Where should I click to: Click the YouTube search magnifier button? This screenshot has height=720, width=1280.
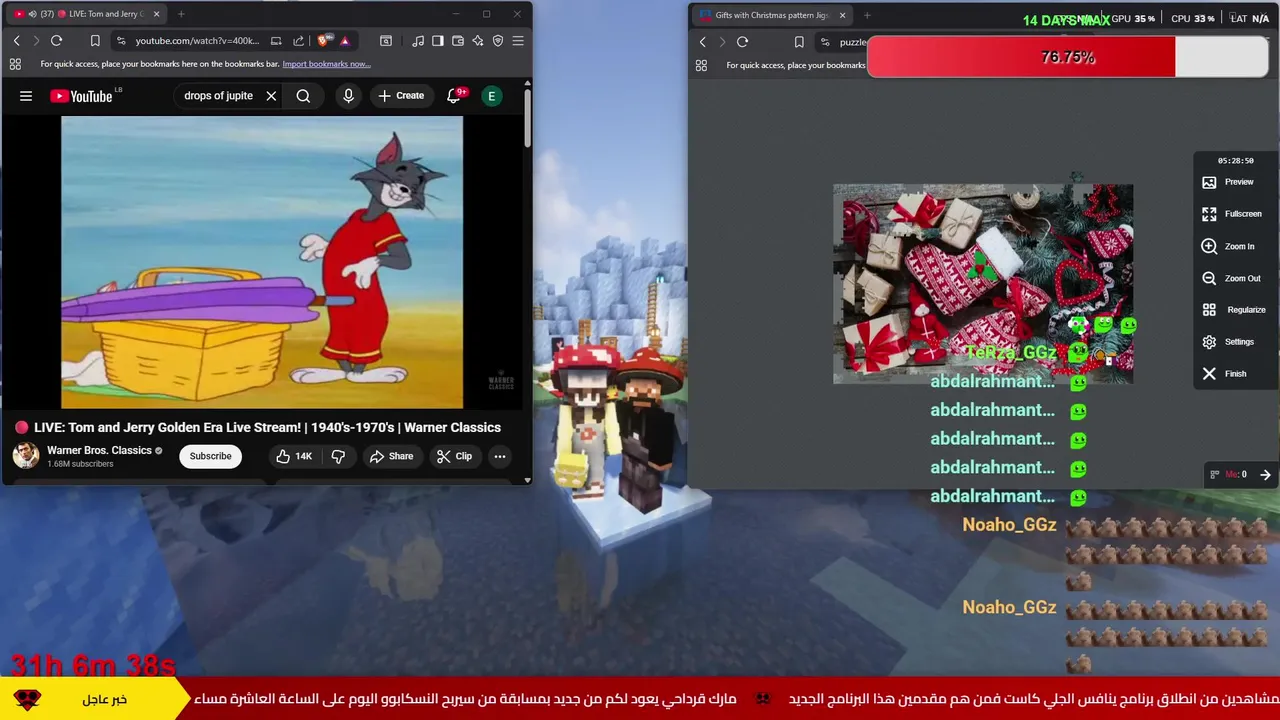click(303, 96)
